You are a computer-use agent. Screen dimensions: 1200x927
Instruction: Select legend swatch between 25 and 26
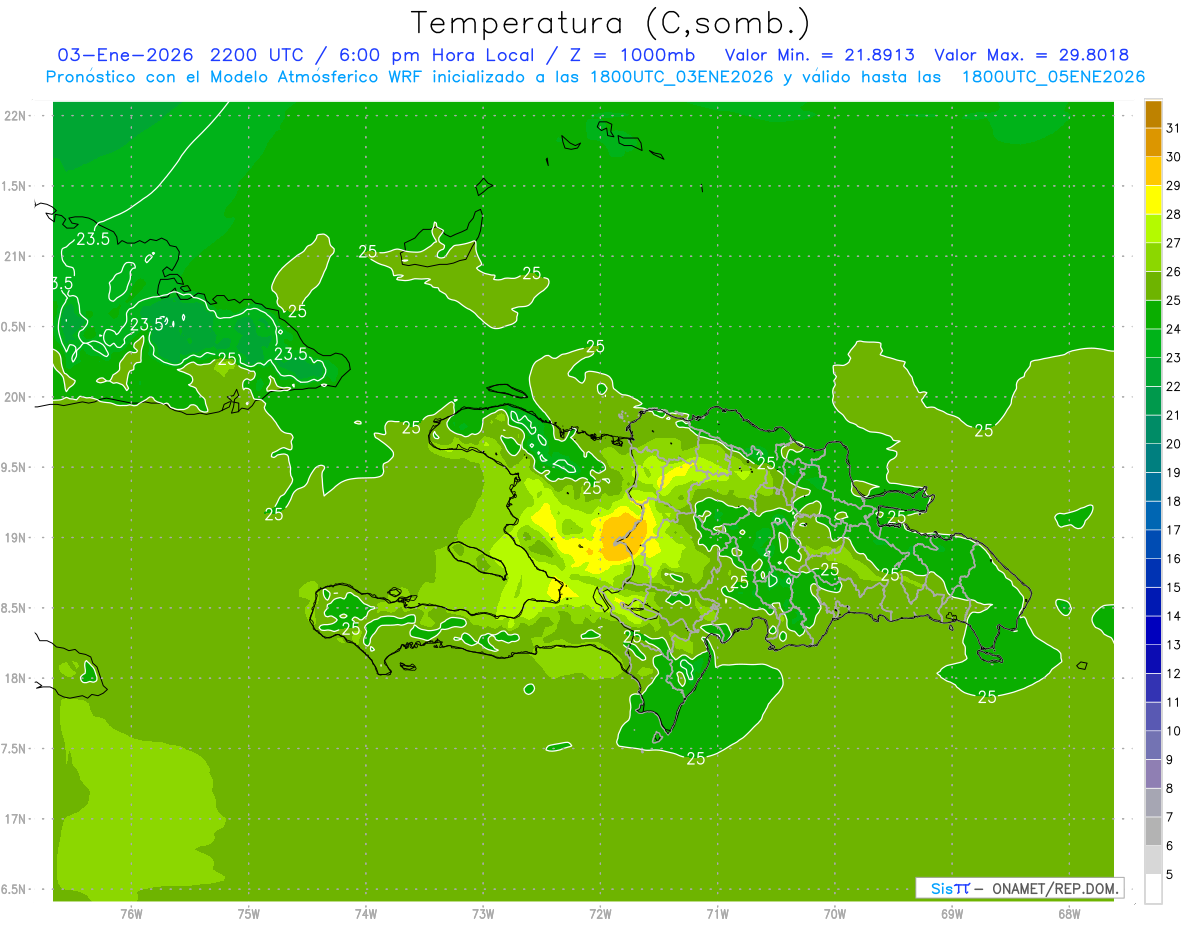[x=1153, y=286]
